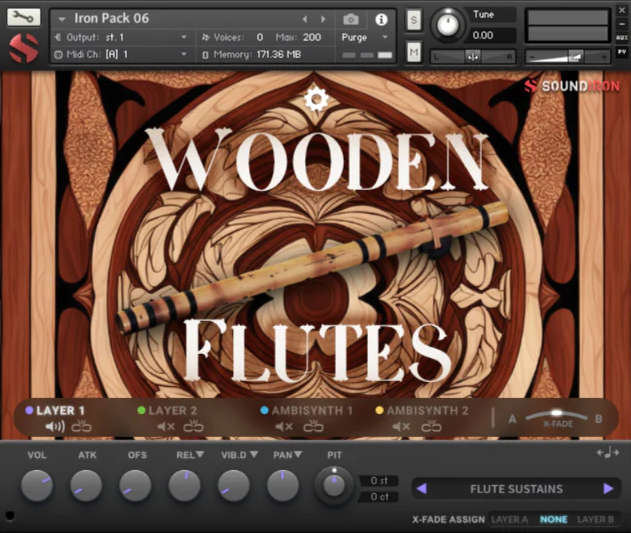
Task: Unmute Layer 2 using its speaker icon
Action: [166, 427]
